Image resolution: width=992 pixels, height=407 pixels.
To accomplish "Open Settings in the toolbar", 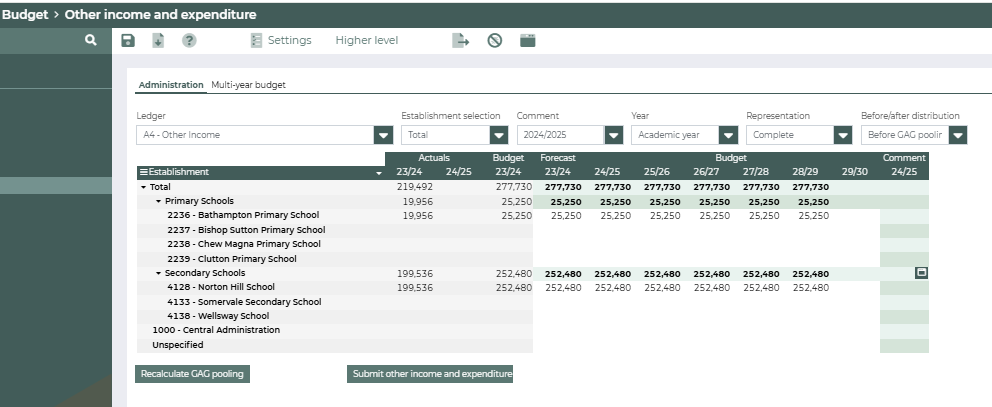I will (x=282, y=41).
